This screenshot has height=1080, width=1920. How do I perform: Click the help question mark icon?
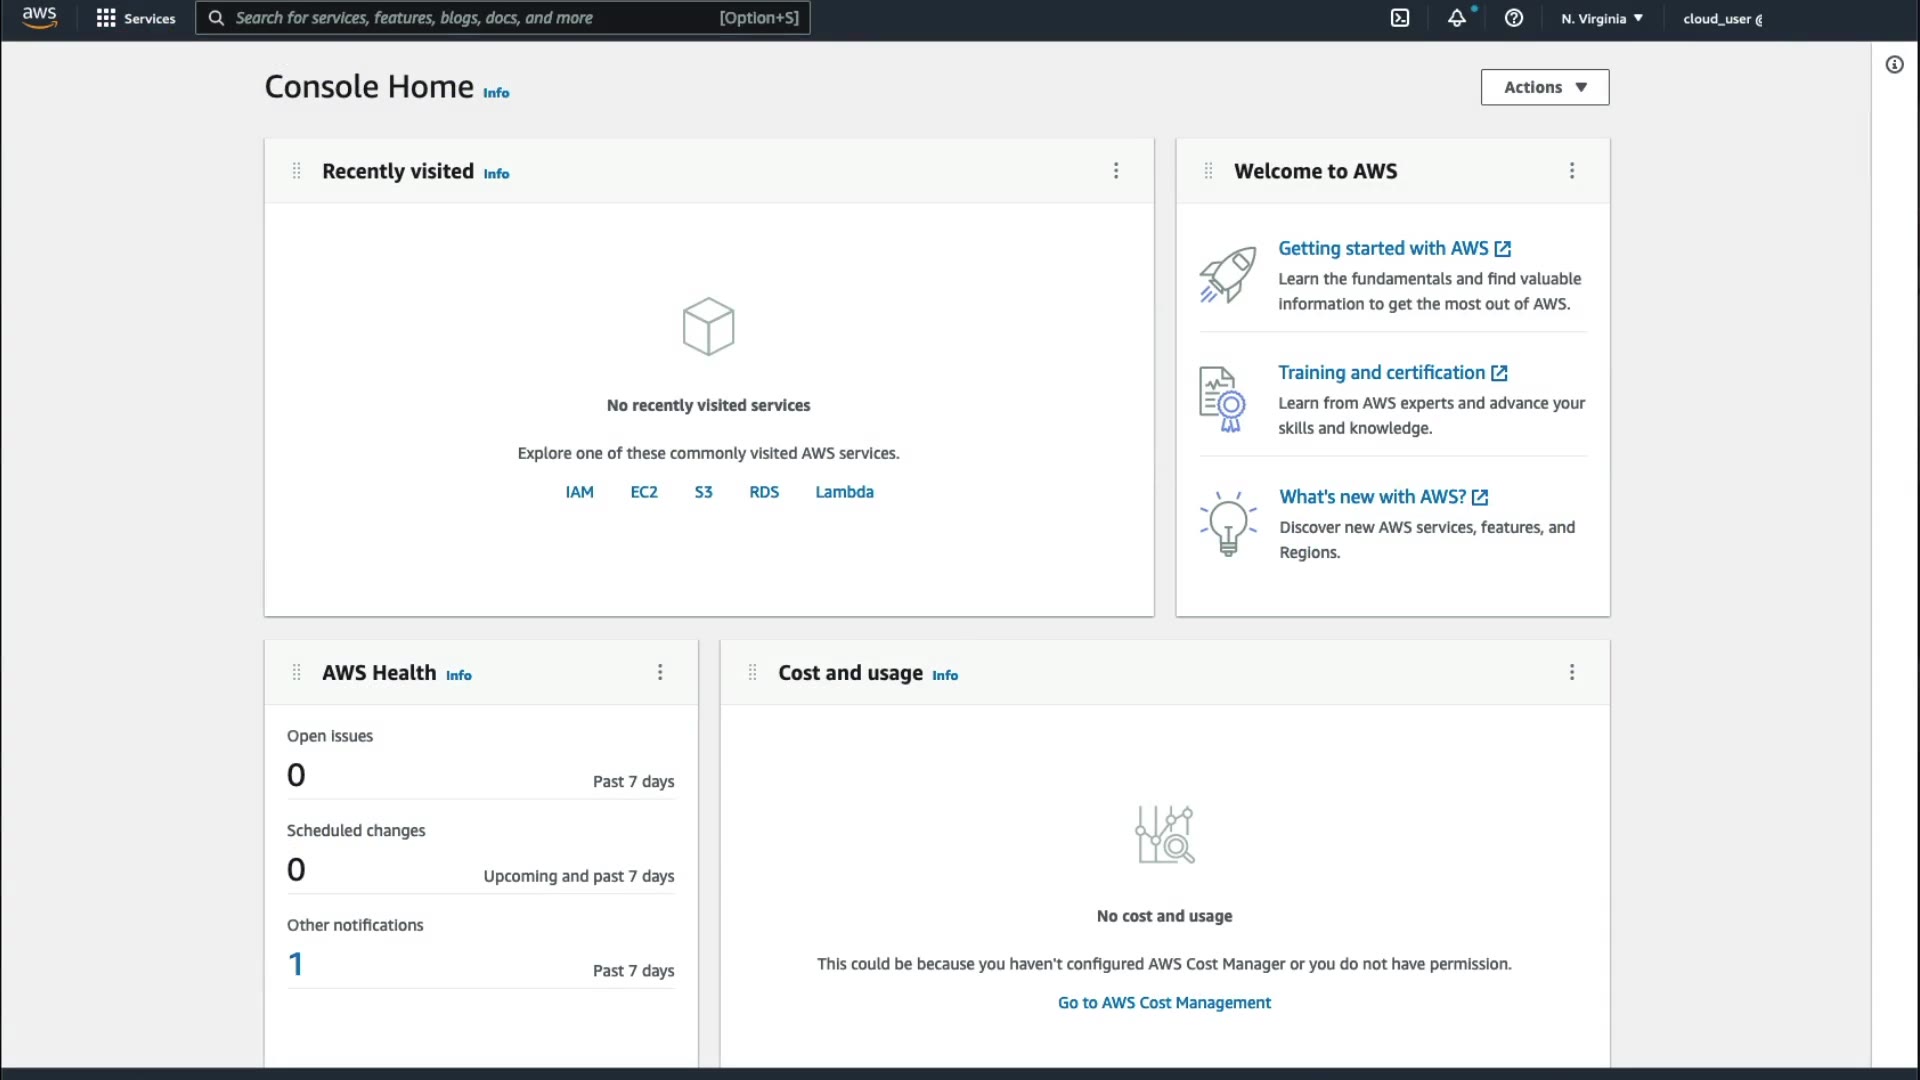1514,18
